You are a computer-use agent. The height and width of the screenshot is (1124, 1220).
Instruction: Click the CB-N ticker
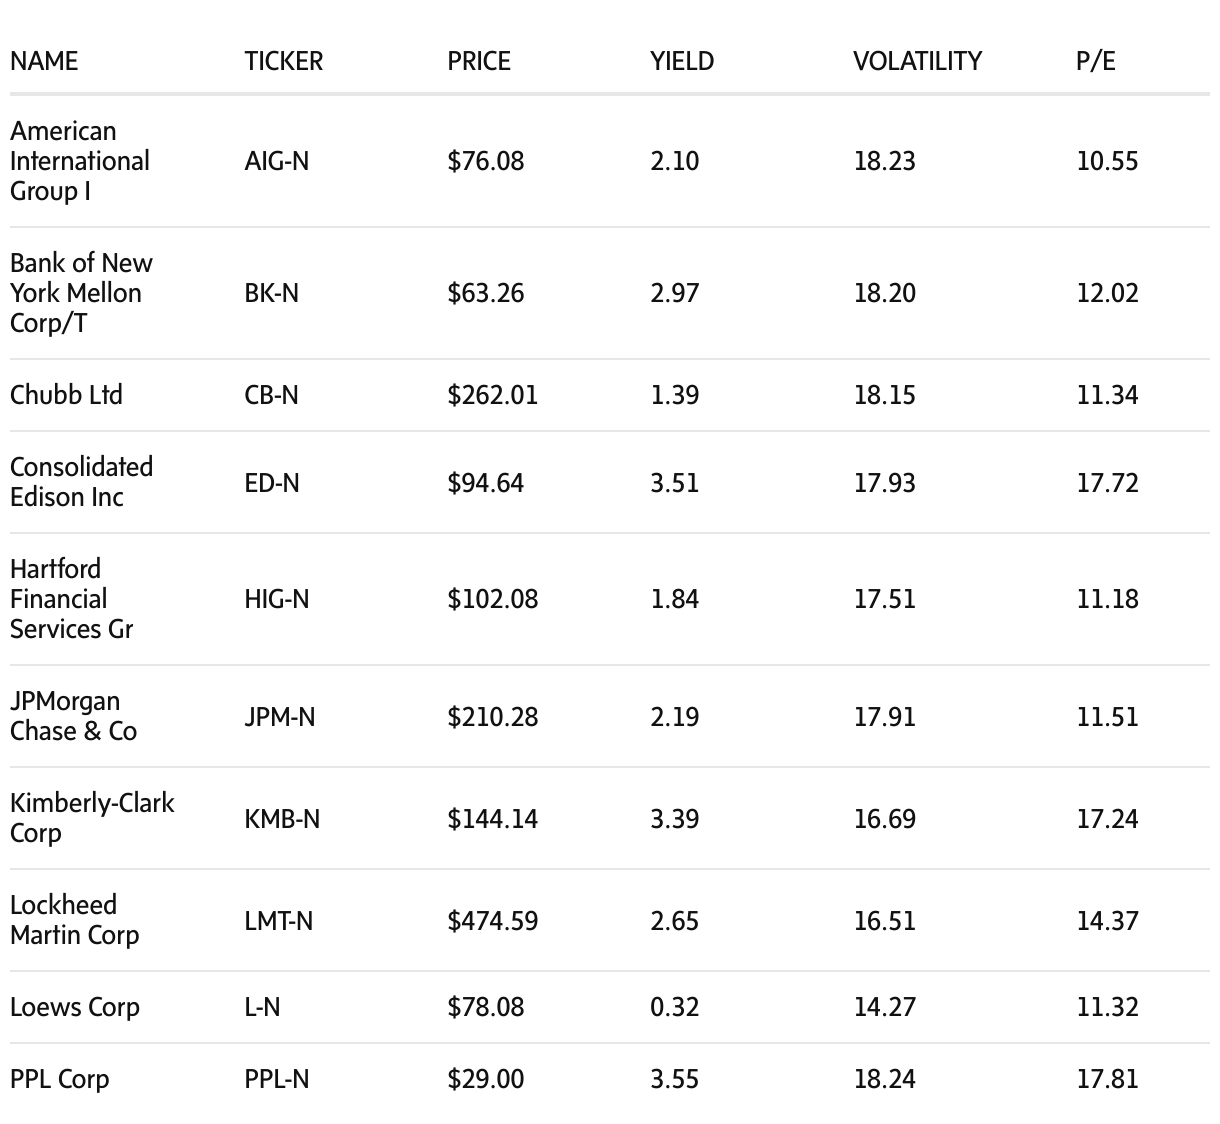(x=272, y=395)
